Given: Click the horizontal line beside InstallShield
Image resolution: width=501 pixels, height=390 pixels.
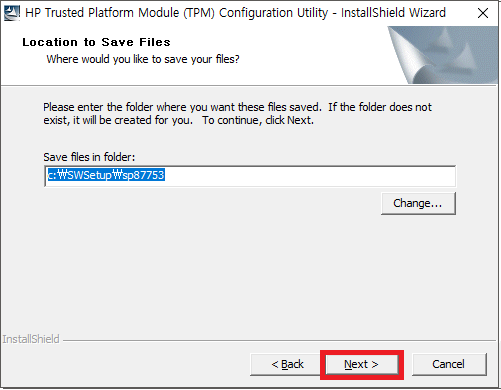Looking at the screenshot, I should click(x=279, y=341).
